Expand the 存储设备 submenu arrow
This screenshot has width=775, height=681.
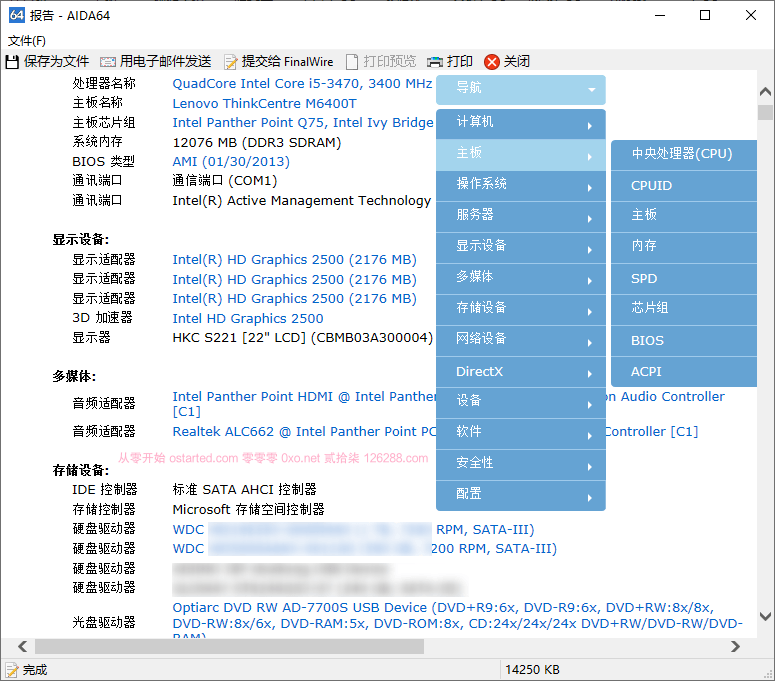[x=590, y=312]
